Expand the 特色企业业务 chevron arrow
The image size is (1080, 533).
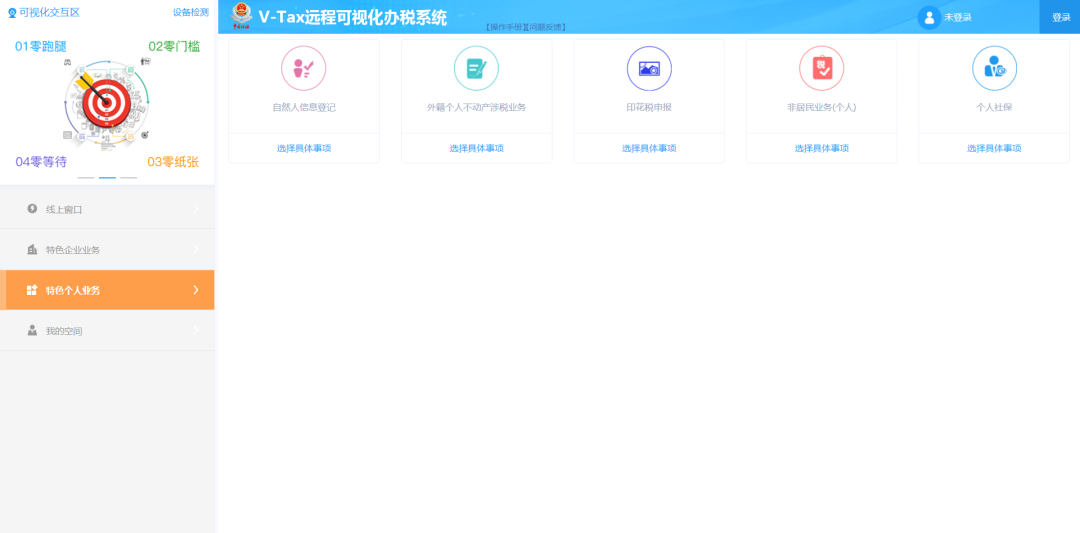coord(196,249)
